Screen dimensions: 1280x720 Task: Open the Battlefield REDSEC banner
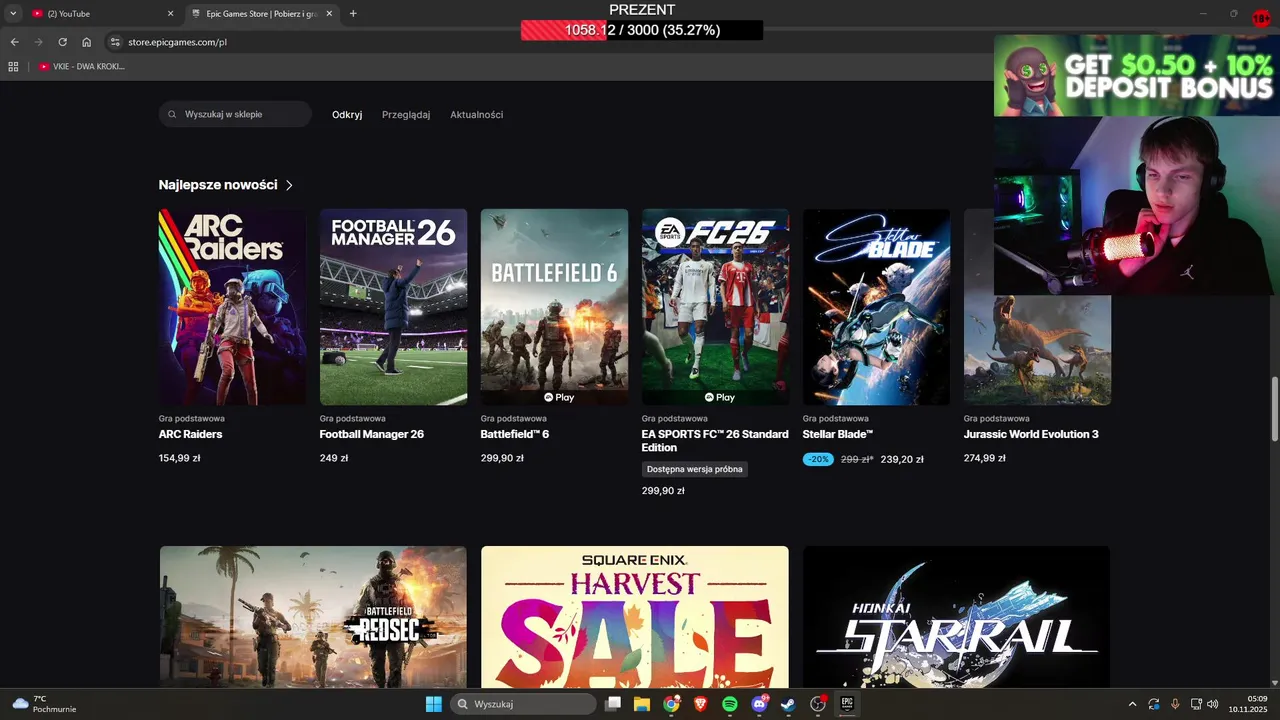pyautogui.click(x=313, y=616)
